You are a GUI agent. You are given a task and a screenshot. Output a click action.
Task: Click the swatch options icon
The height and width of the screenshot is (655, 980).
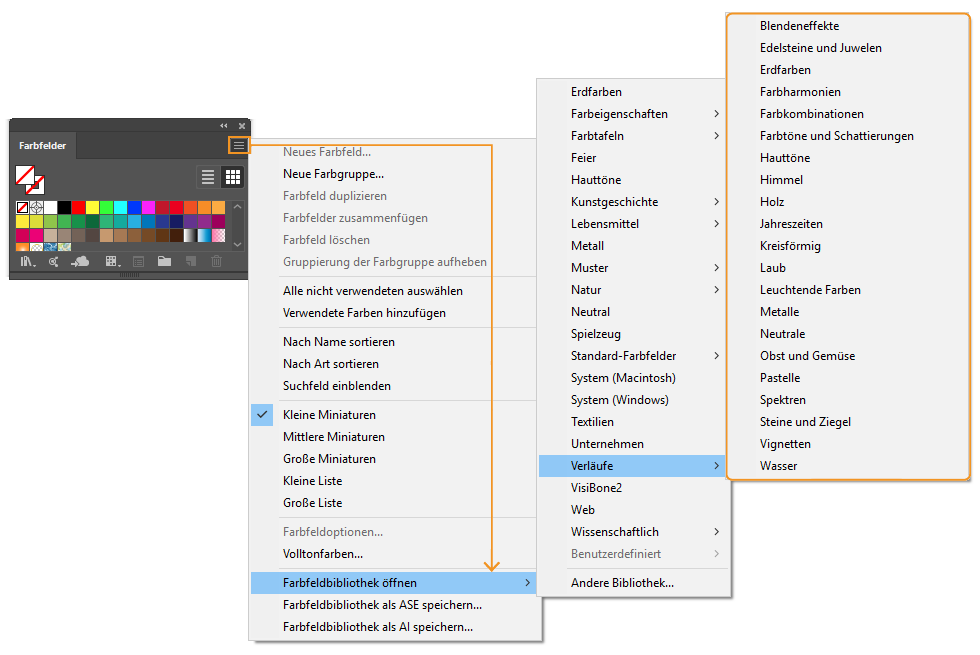(x=139, y=261)
